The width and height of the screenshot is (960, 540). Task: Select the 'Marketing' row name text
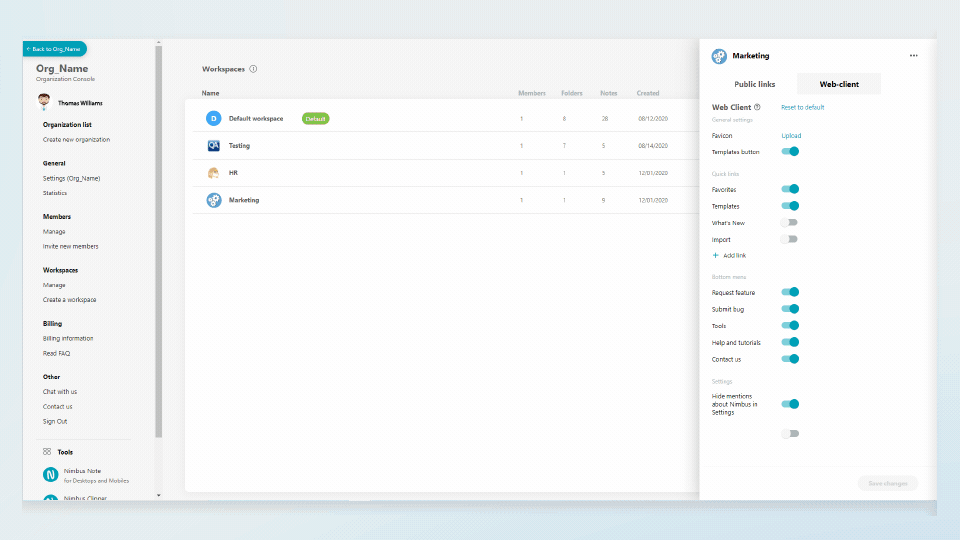(x=244, y=200)
